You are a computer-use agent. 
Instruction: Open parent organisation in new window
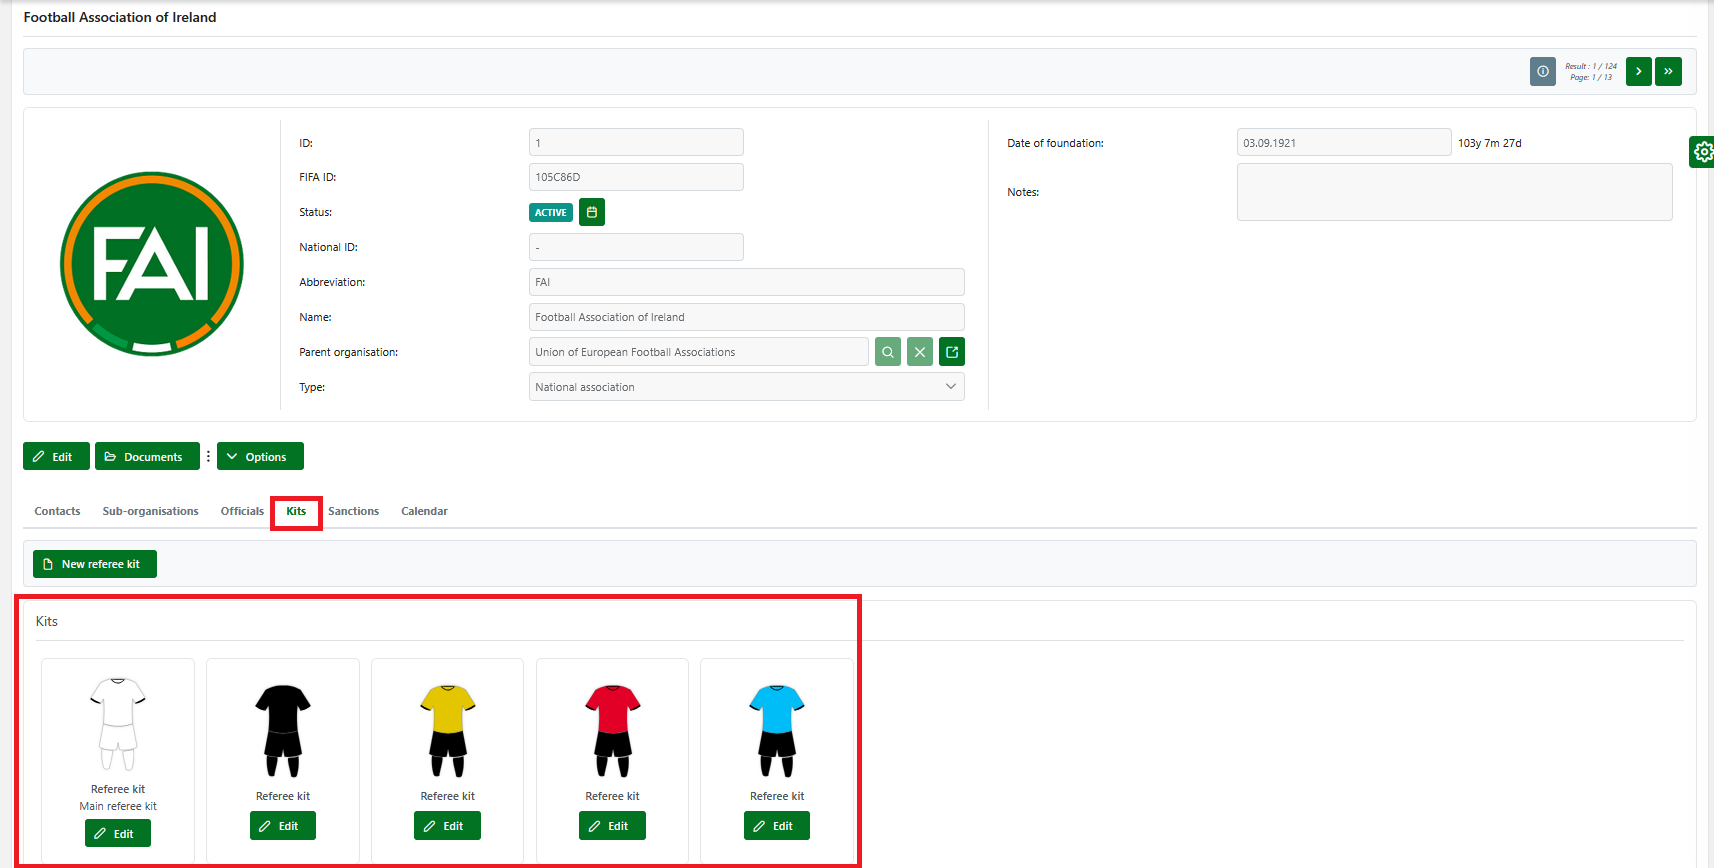[x=952, y=352]
